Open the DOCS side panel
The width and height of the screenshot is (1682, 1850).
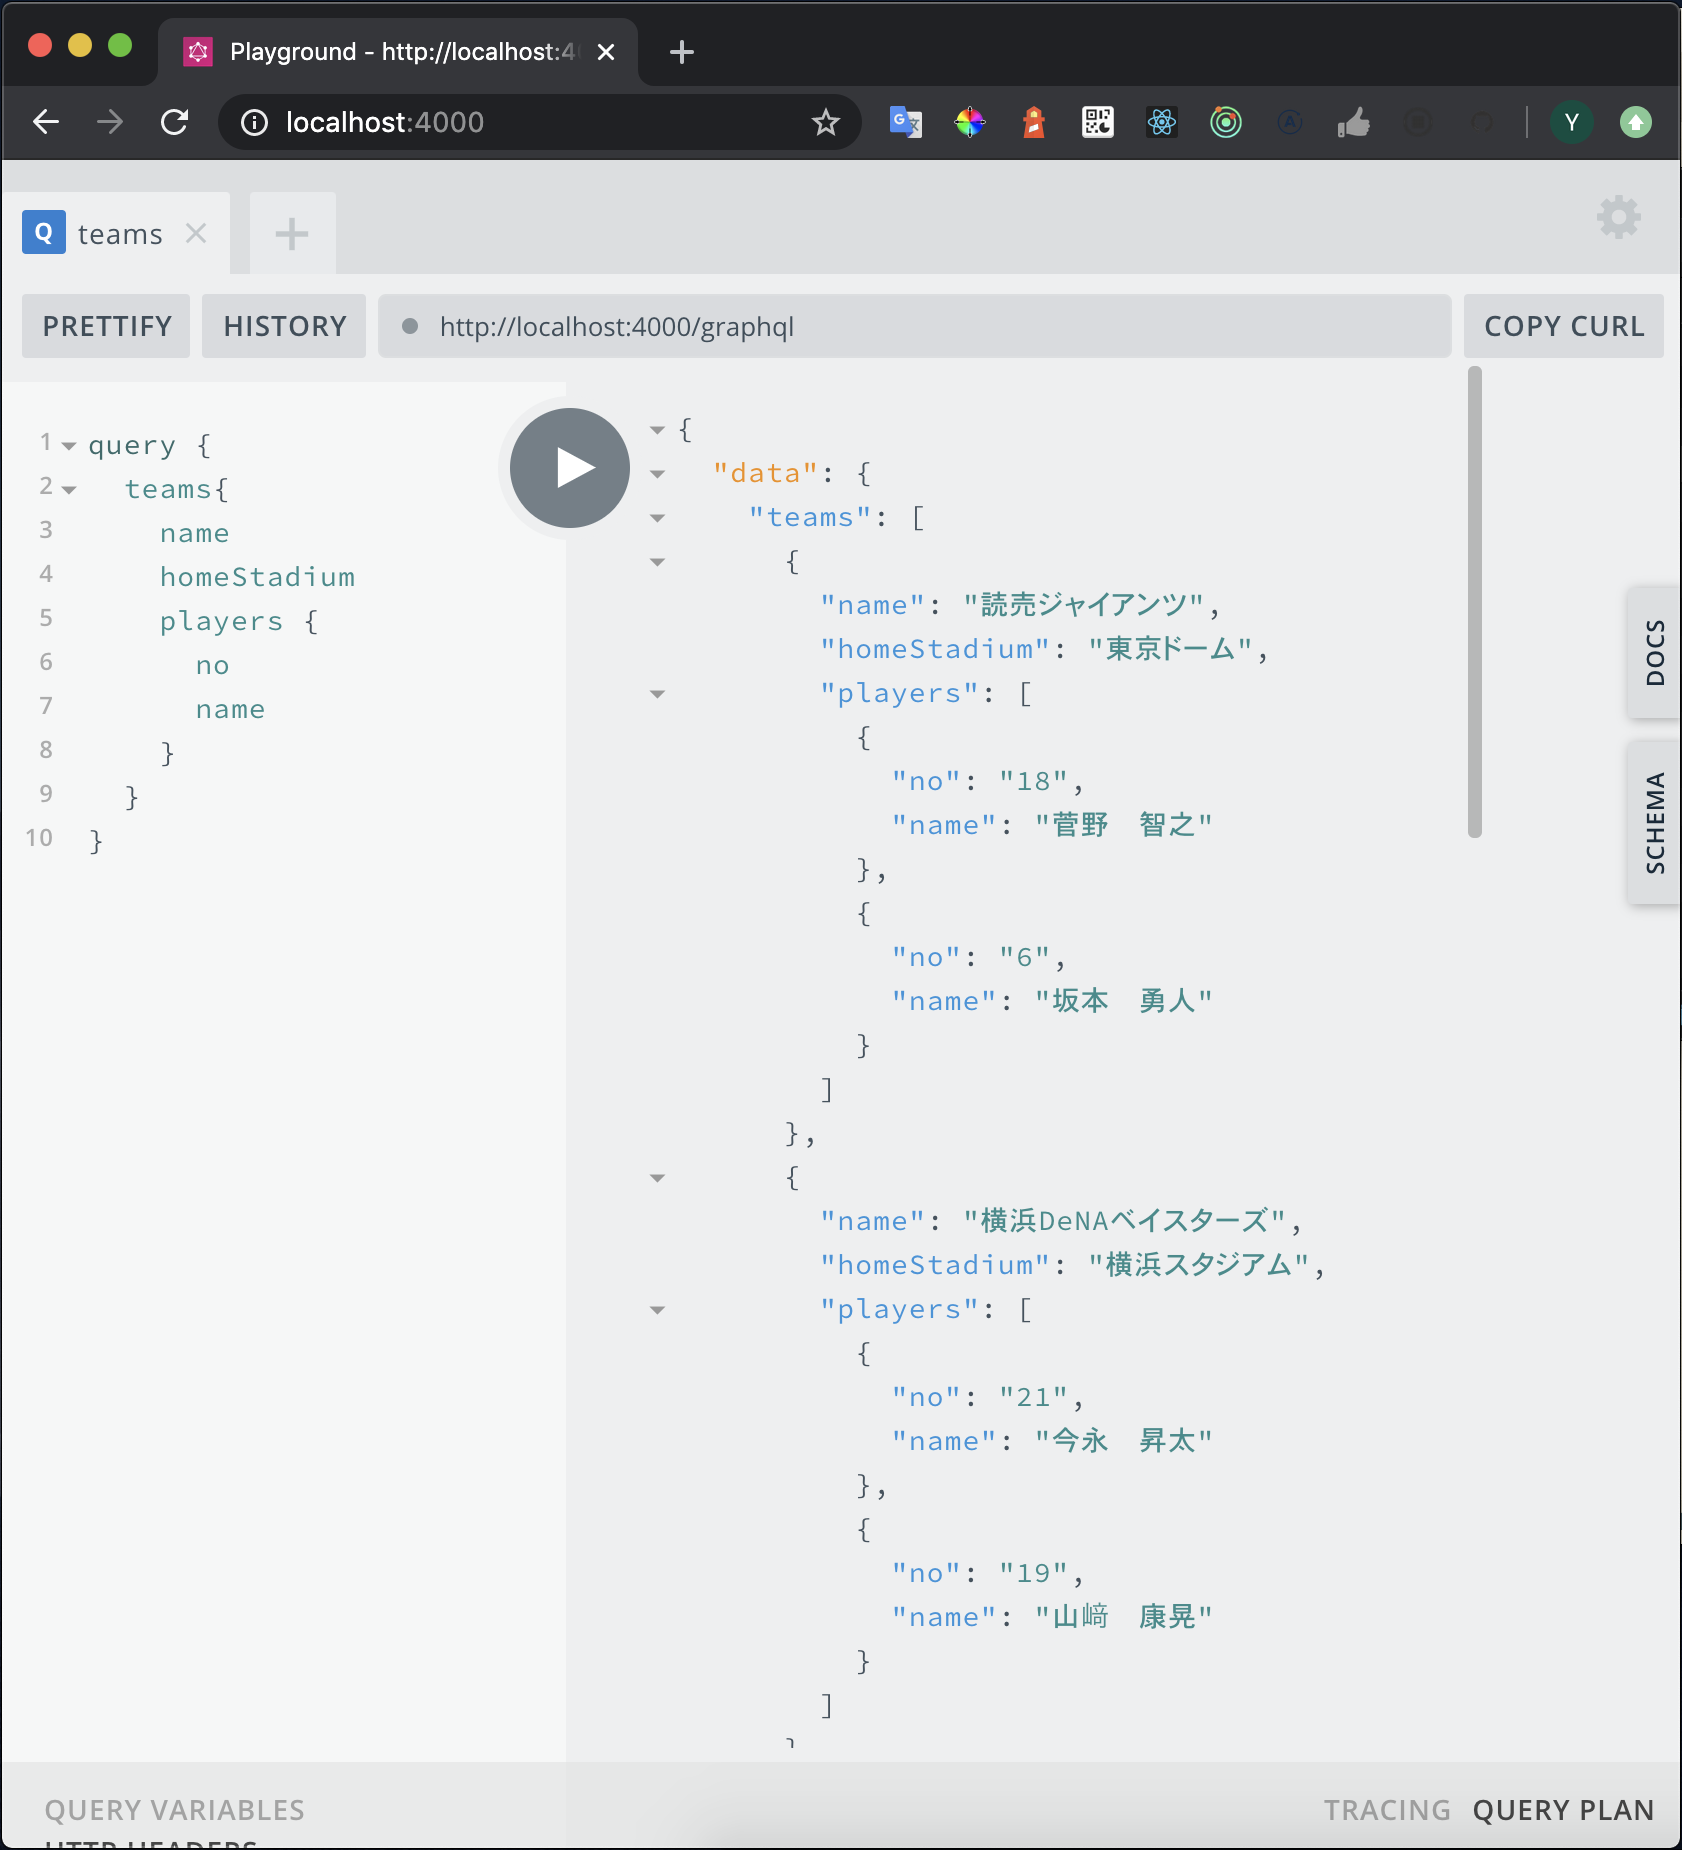(1655, 652)
